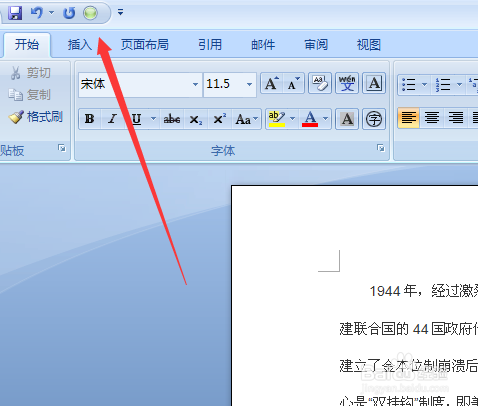Image resolution: width=478 pixels, height=406 pixels.
Task: Open the Change Case Aa menu
Action: [246, 119]
